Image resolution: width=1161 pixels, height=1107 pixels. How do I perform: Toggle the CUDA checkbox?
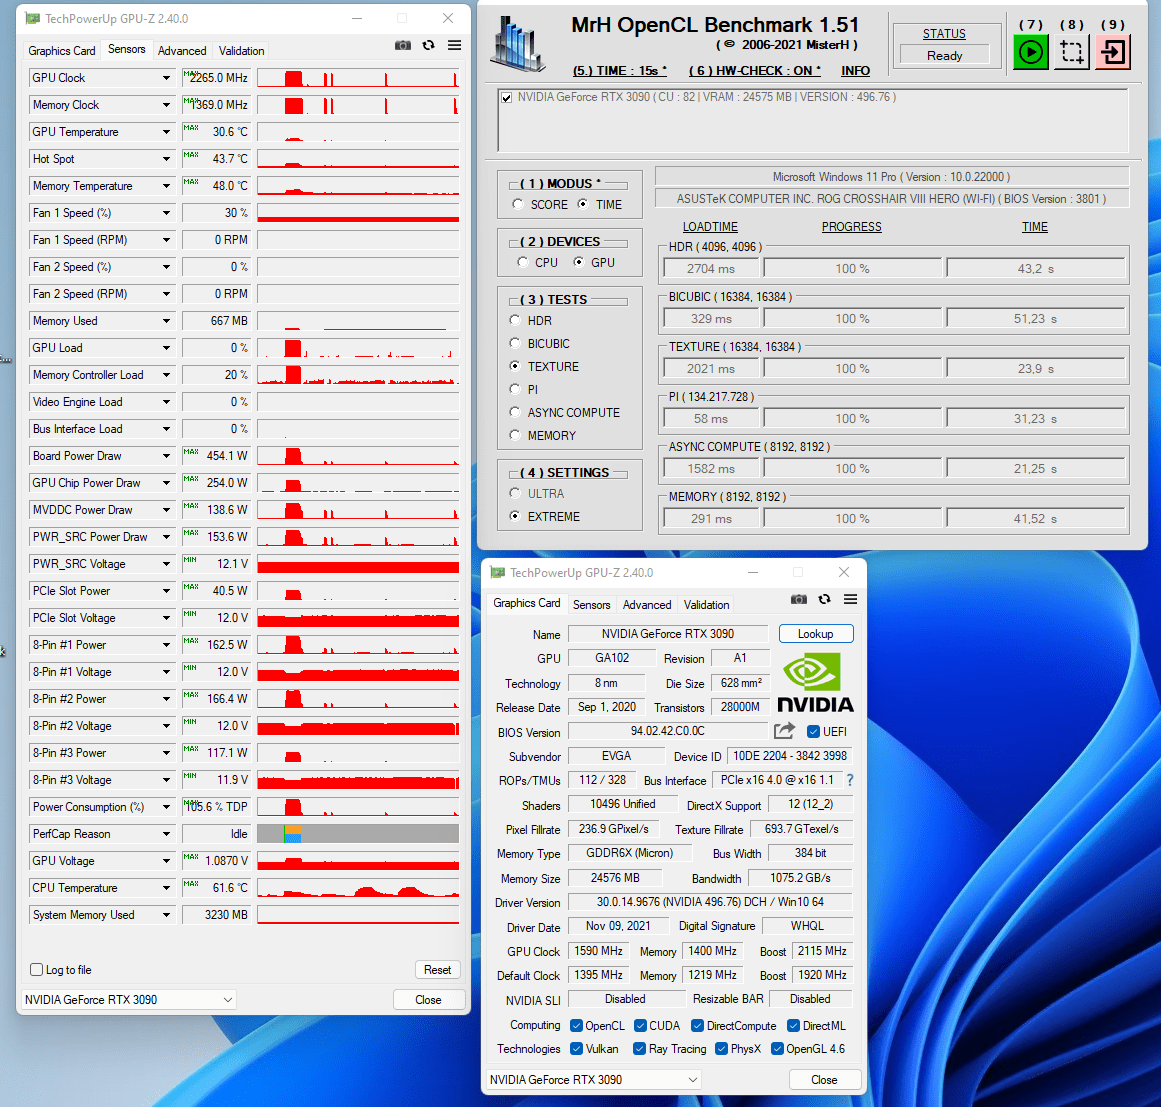tap(640, 1026)
